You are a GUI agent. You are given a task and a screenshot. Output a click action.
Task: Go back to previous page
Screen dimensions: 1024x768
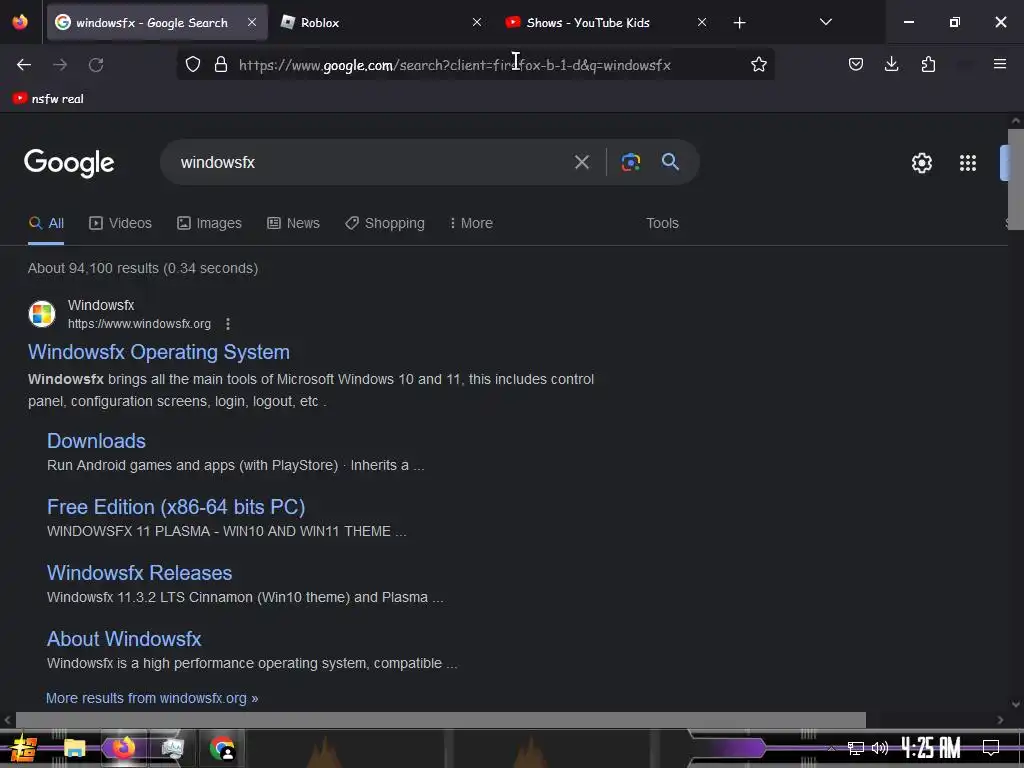tap(24, 65)
